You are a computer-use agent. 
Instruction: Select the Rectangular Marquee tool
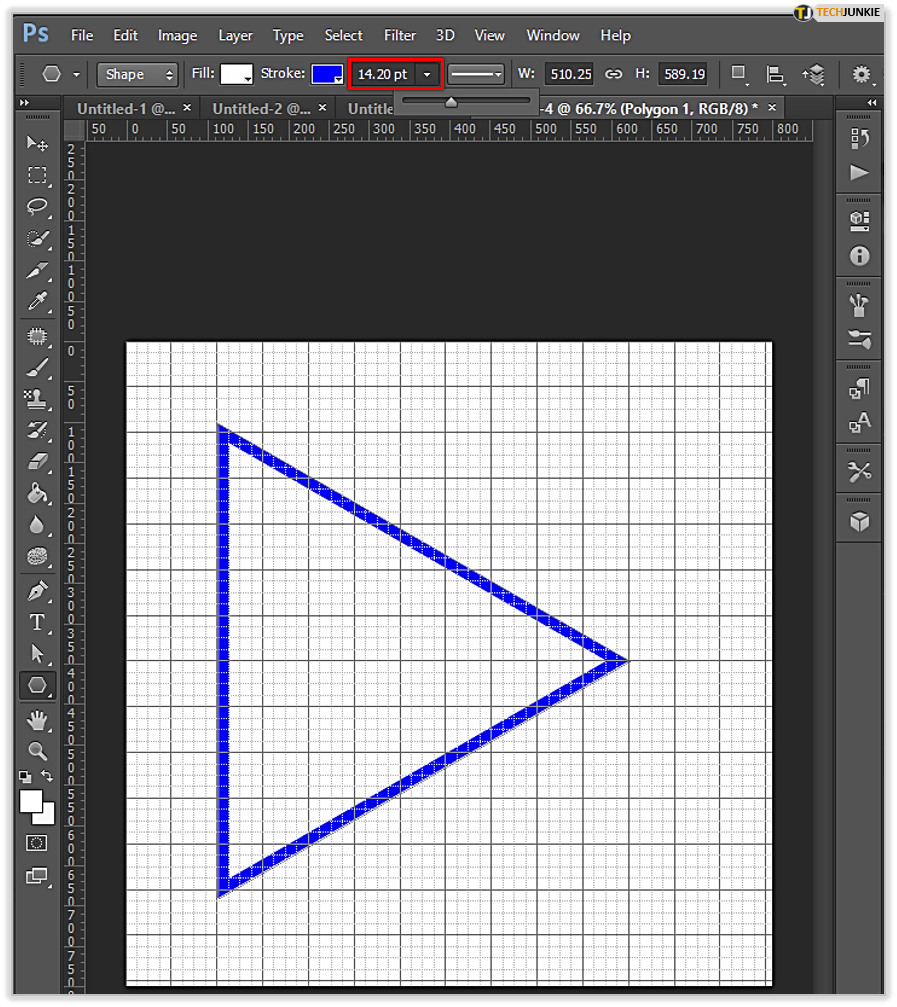[x=37, y=175]
